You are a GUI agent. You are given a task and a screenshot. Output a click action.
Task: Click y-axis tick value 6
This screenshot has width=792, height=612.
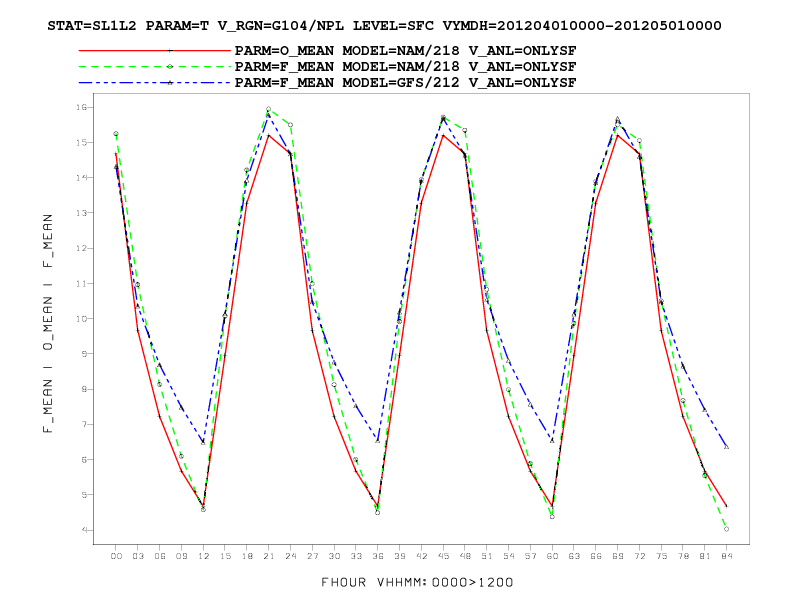pos(83,460)
